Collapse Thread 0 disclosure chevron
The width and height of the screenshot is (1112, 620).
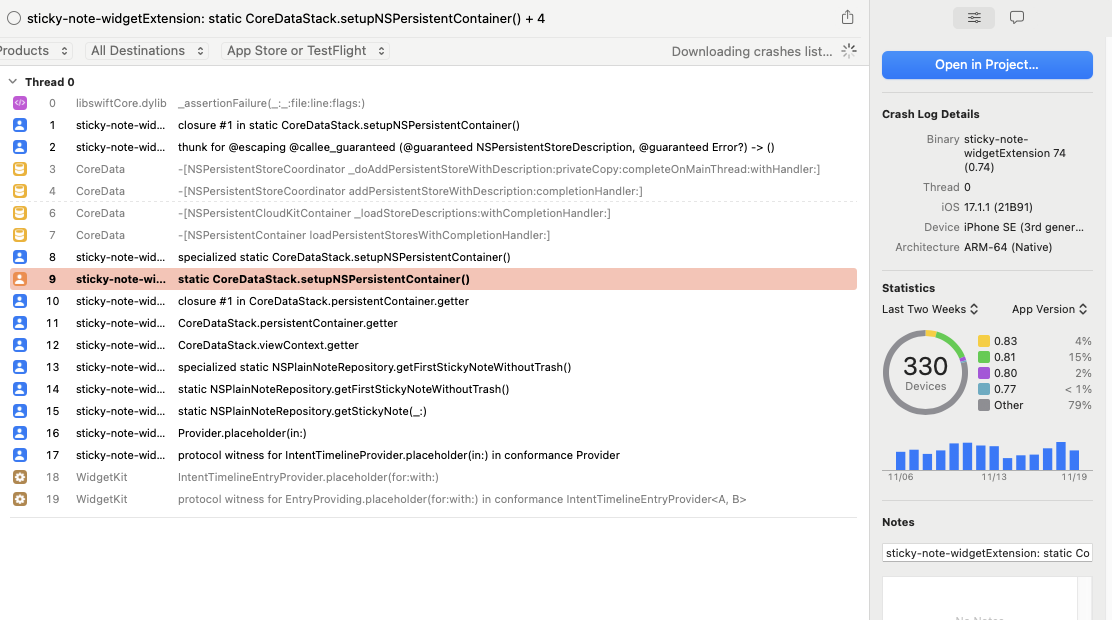pos(13,82)
